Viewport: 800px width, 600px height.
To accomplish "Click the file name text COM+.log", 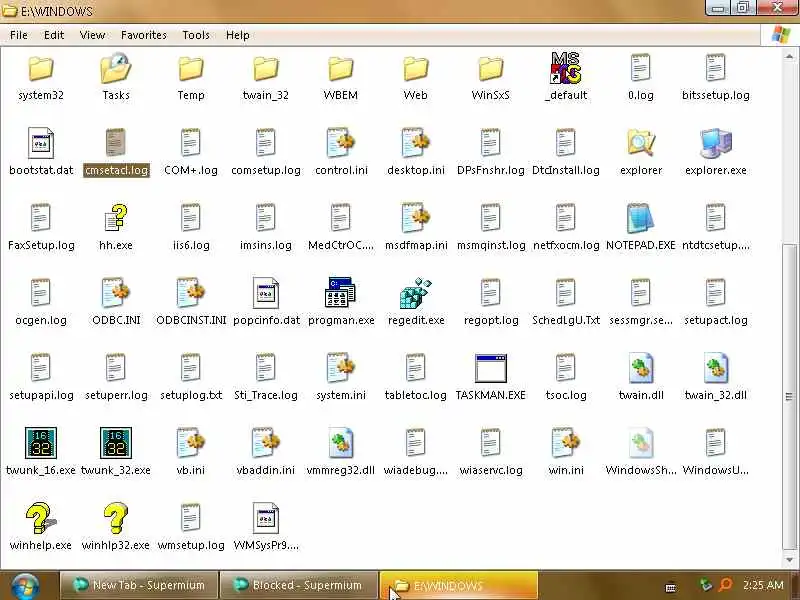I will pos(191,170).
